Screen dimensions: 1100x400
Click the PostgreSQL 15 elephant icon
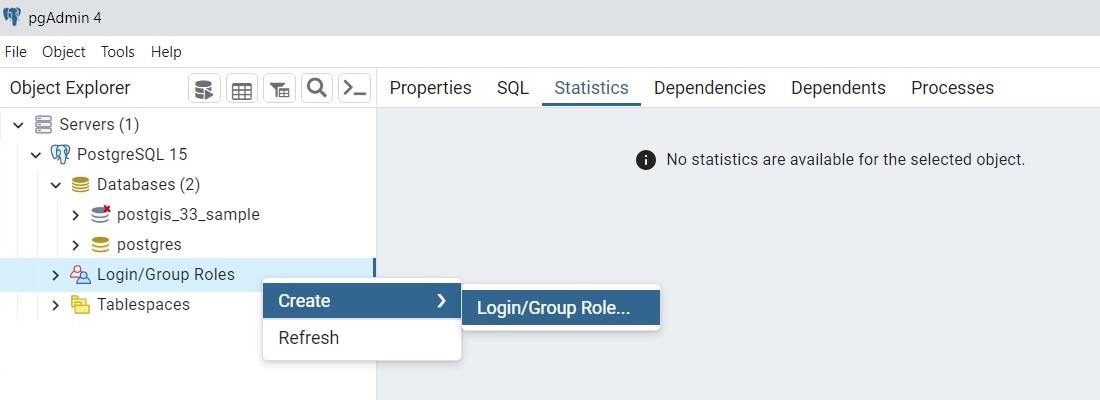click(x=61, y=154)
